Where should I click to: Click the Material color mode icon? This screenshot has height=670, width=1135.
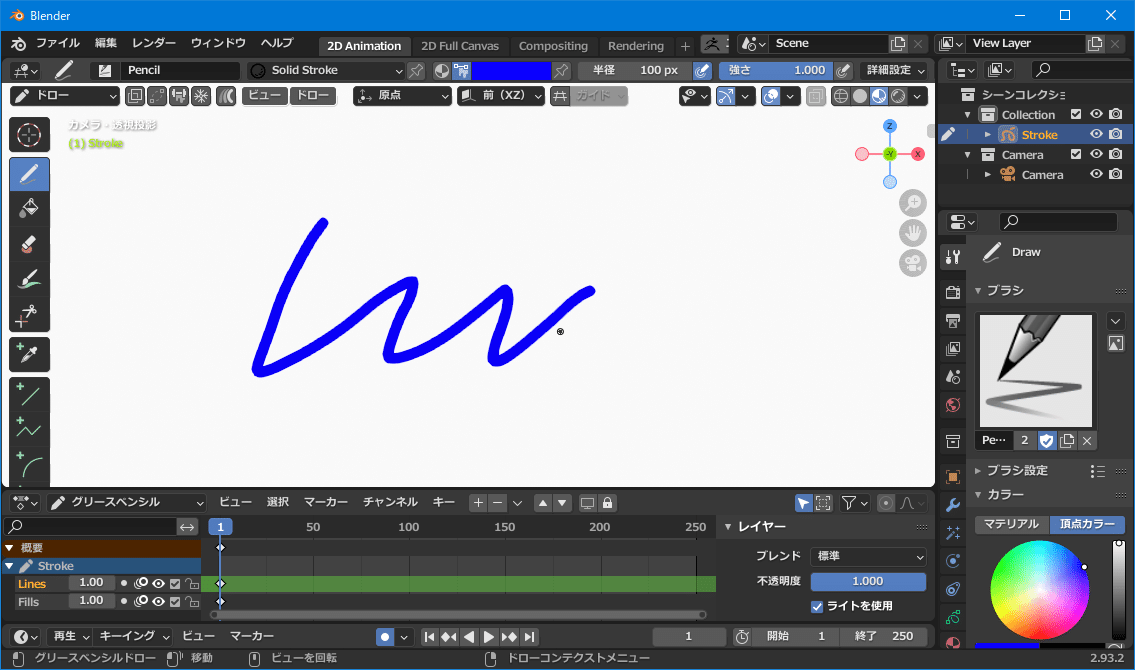coord(442,70)
